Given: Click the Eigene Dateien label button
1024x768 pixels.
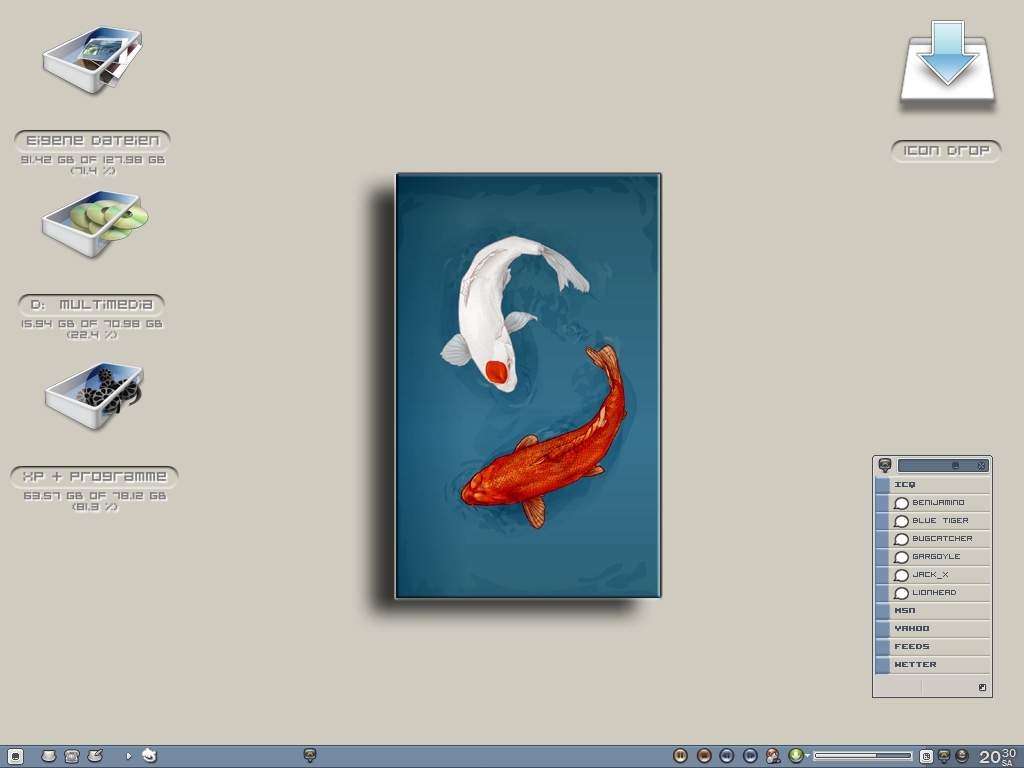Looking at the screenshot, I should point(93,140).
